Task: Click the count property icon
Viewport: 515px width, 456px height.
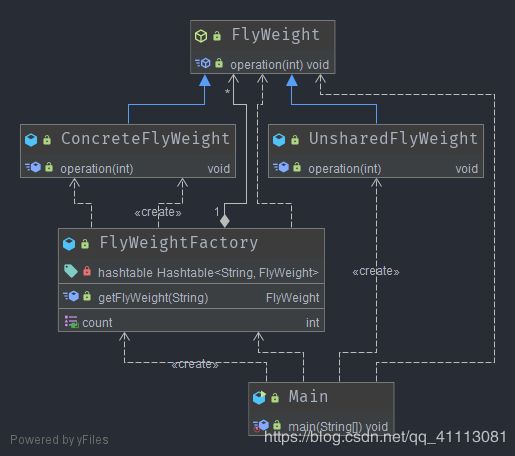Action: (x=72, y=321)
